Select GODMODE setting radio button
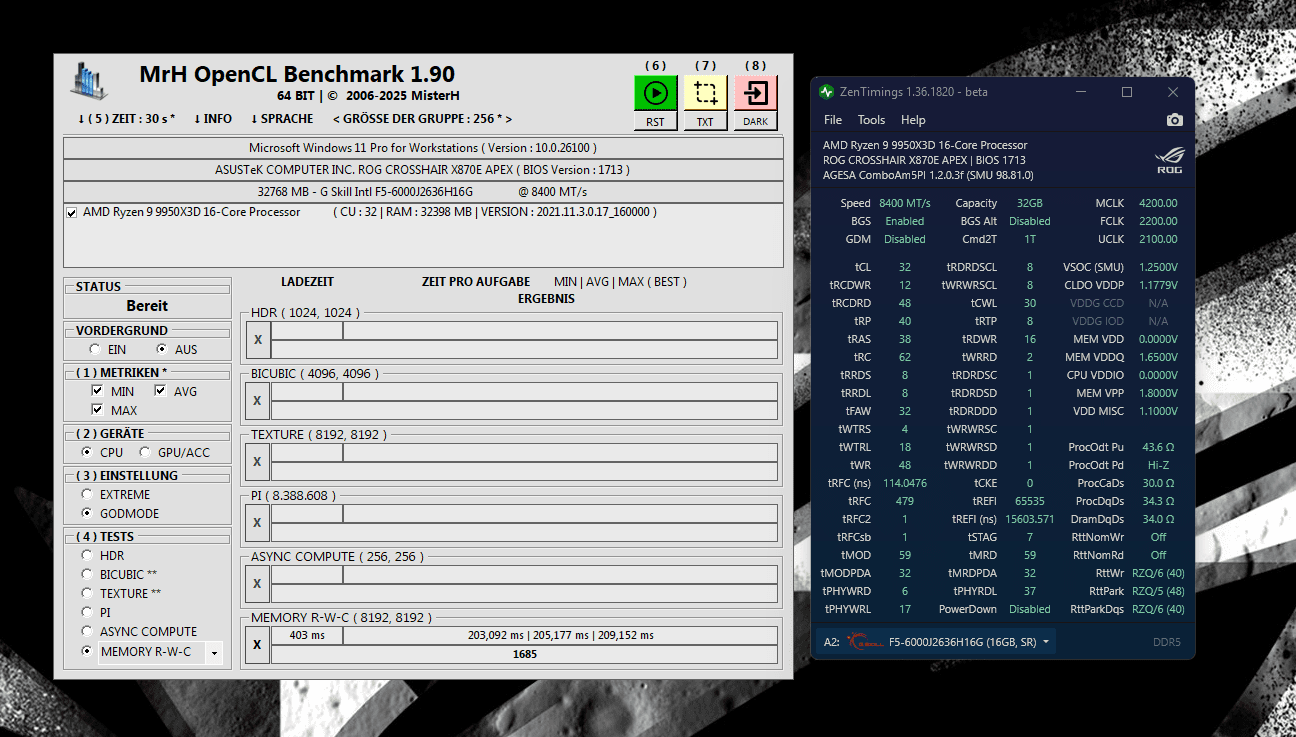 [87, 514]
